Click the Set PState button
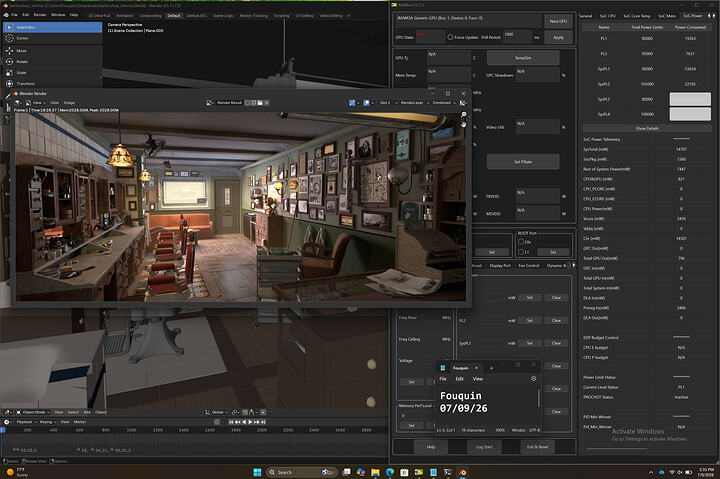 tap(523, 162)
